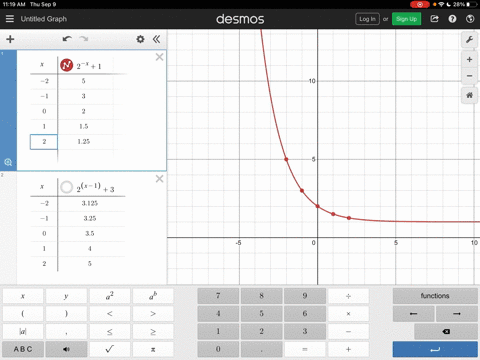Tap the a to the b exponent key
Viewport: 480px width, 360px height.
click(x=153, y=296)
